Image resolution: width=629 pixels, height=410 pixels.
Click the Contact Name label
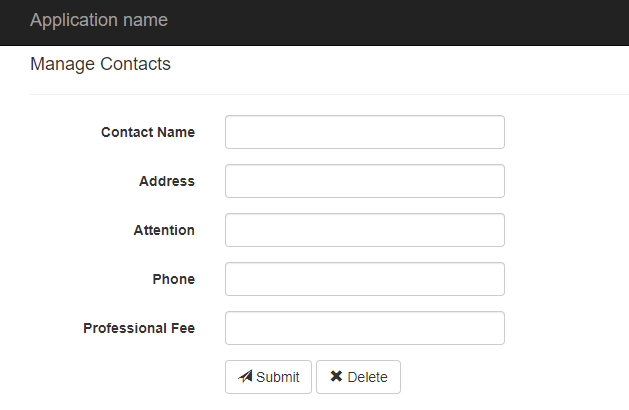(x=148, y=132)
